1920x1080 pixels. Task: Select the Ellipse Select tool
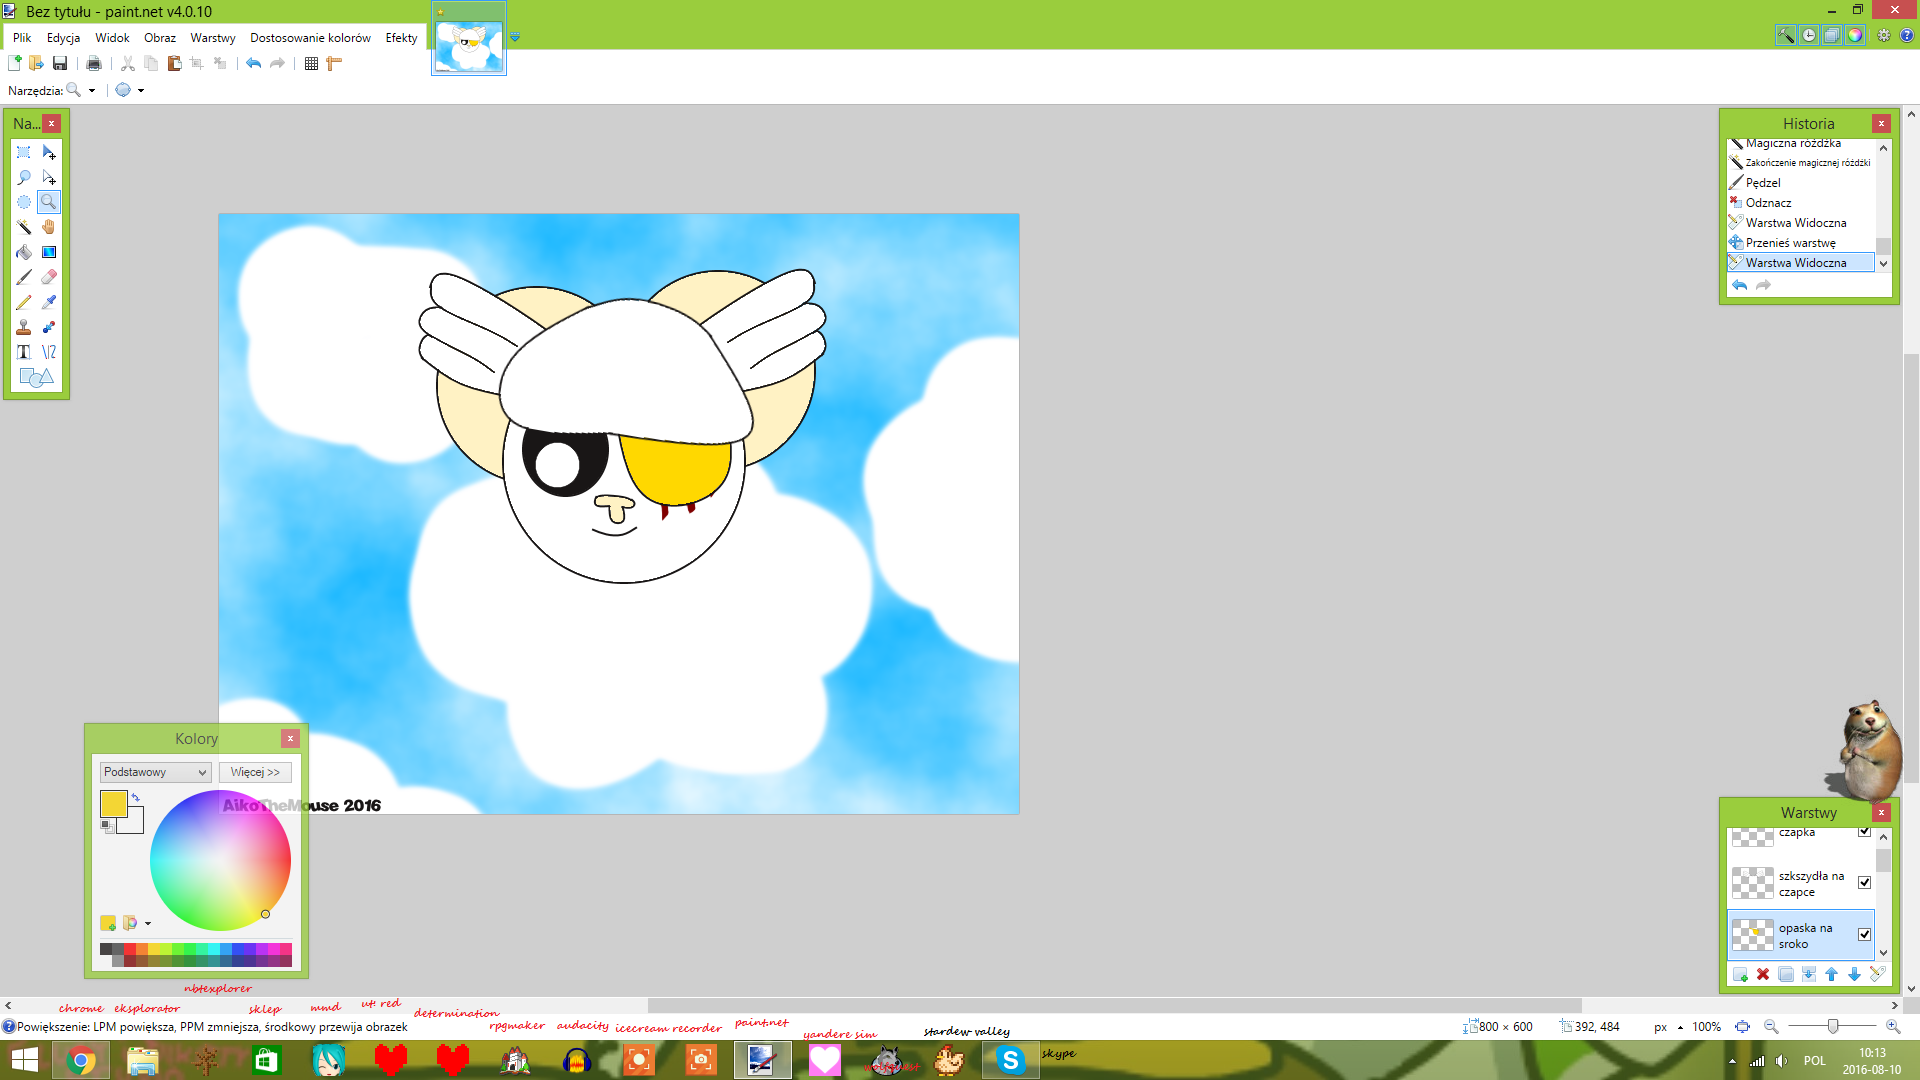coord(24,202)
